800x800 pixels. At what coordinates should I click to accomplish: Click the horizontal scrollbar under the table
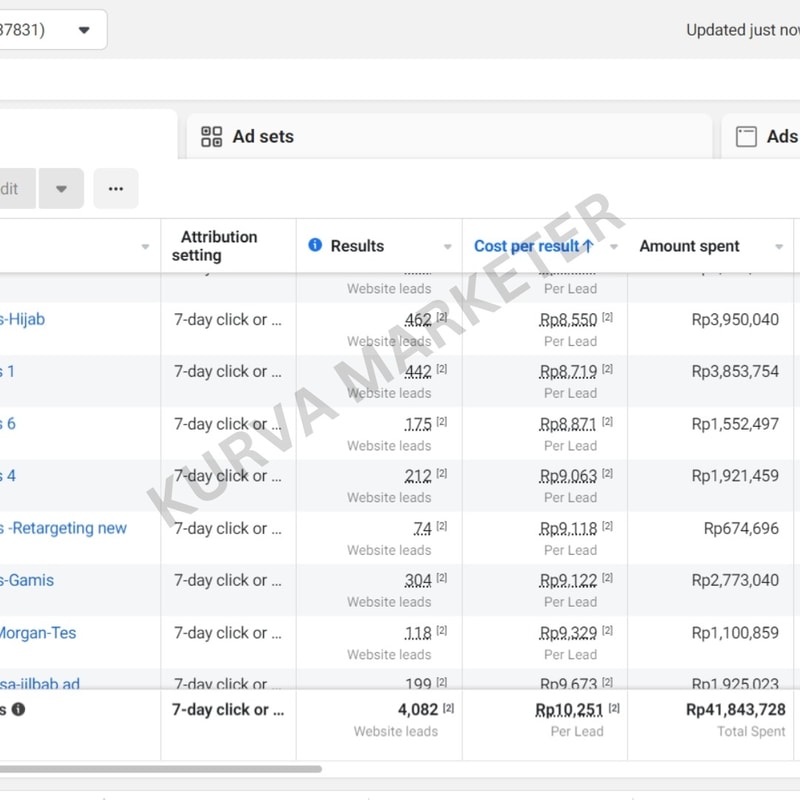click(161, 769)
